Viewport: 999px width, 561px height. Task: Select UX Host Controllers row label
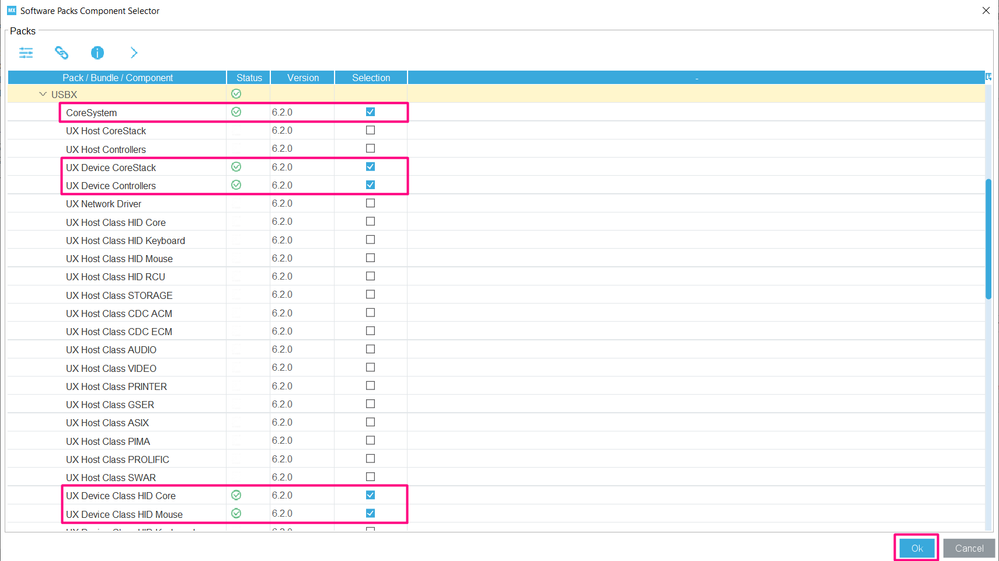click(x=106, y=149)
